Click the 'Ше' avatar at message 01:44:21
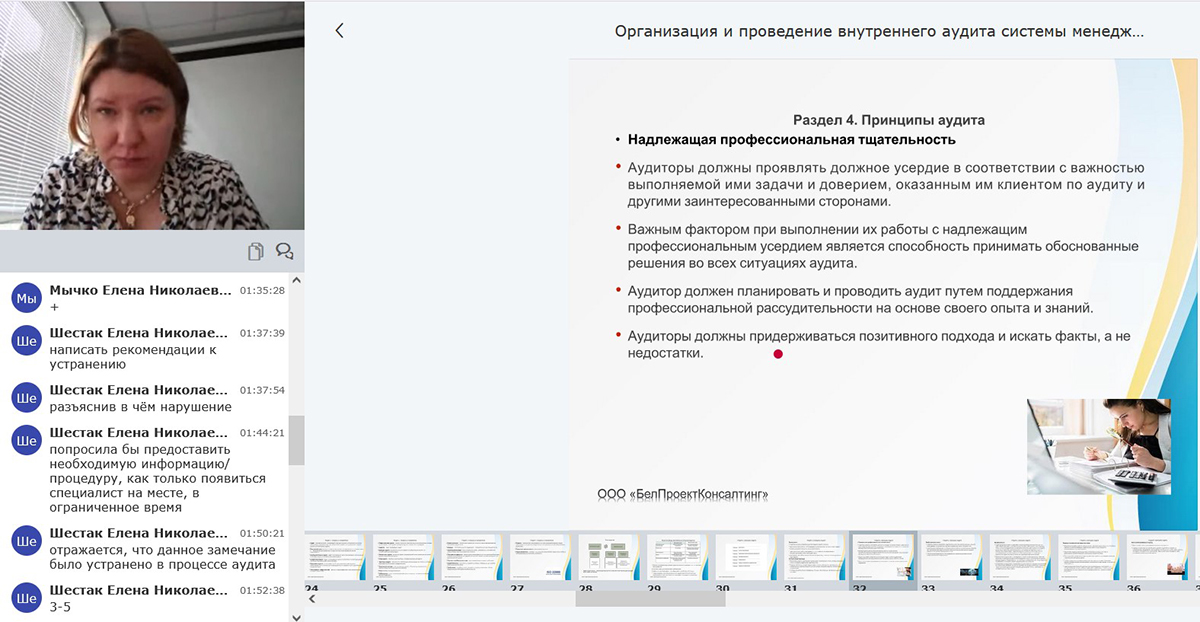 point(26,440)
